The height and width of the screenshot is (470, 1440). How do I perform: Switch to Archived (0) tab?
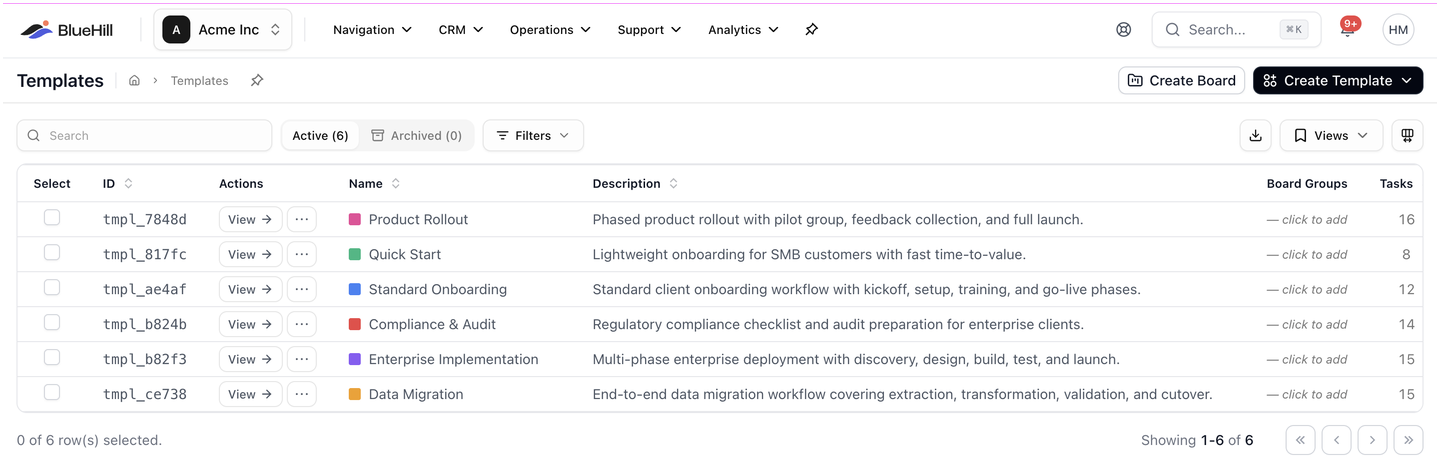point(416,136)
